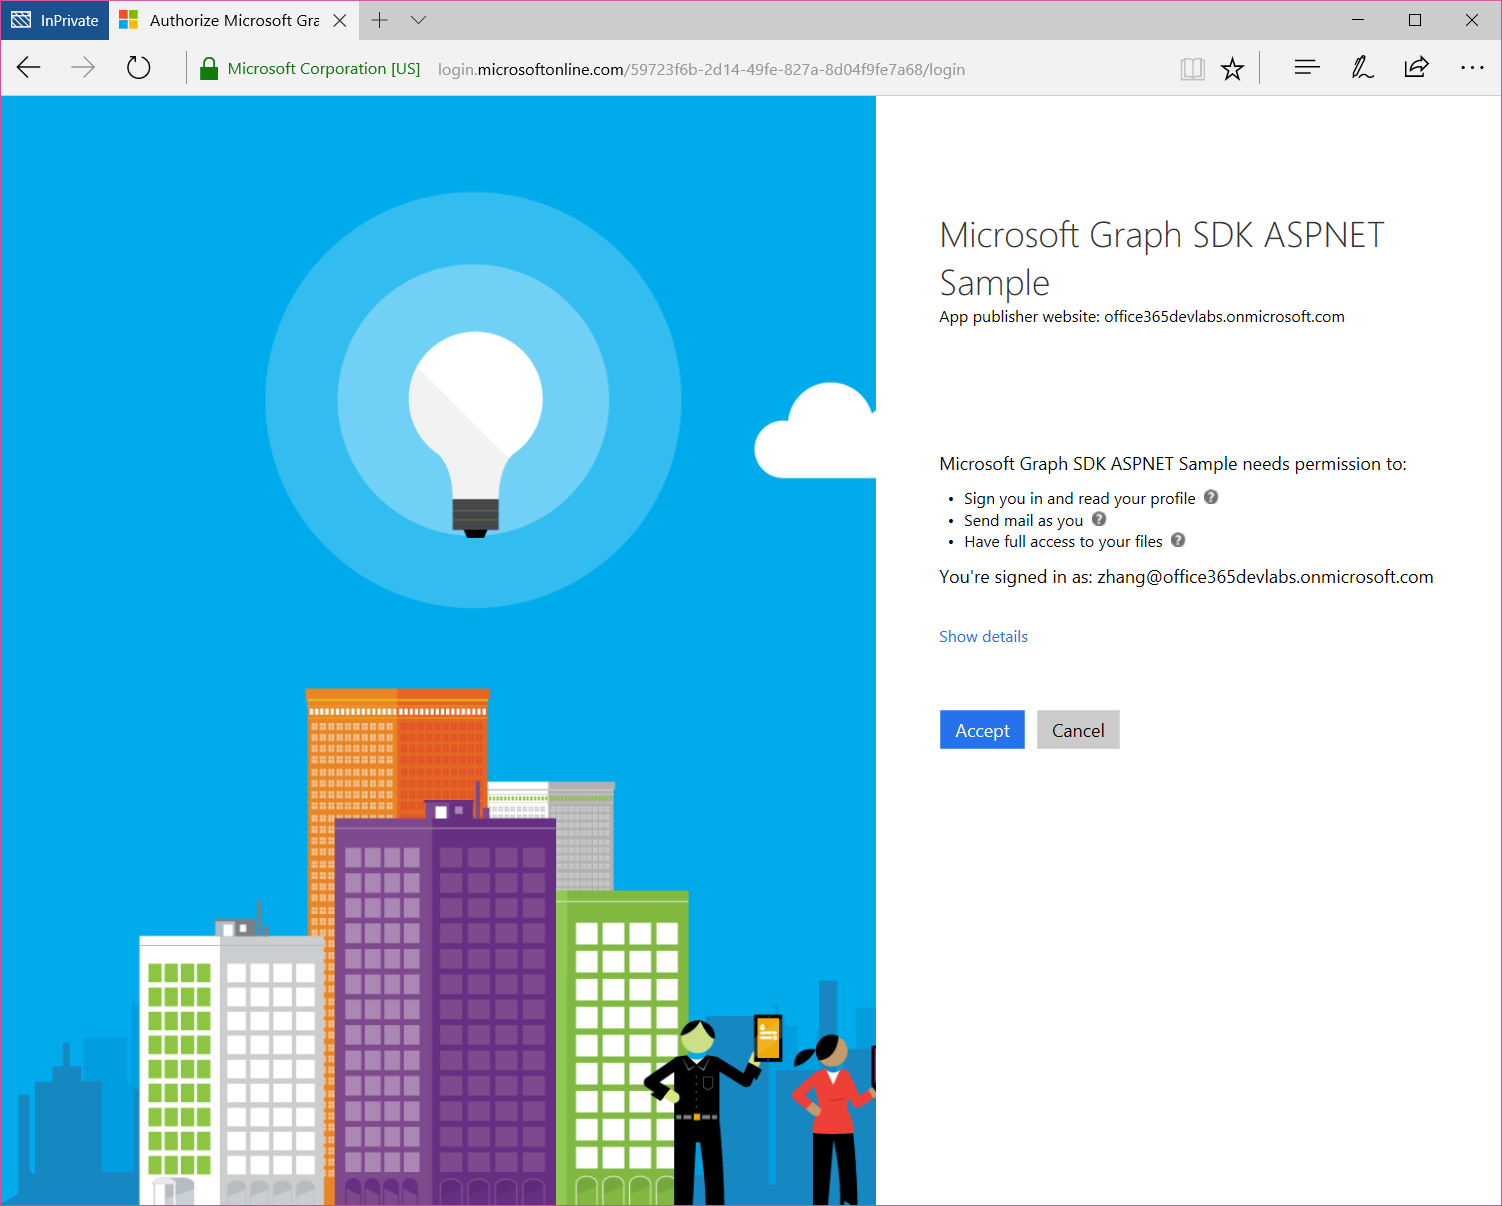
Task: Select the Authorize Microsoft Graph tab
Action: click(230, 20)
